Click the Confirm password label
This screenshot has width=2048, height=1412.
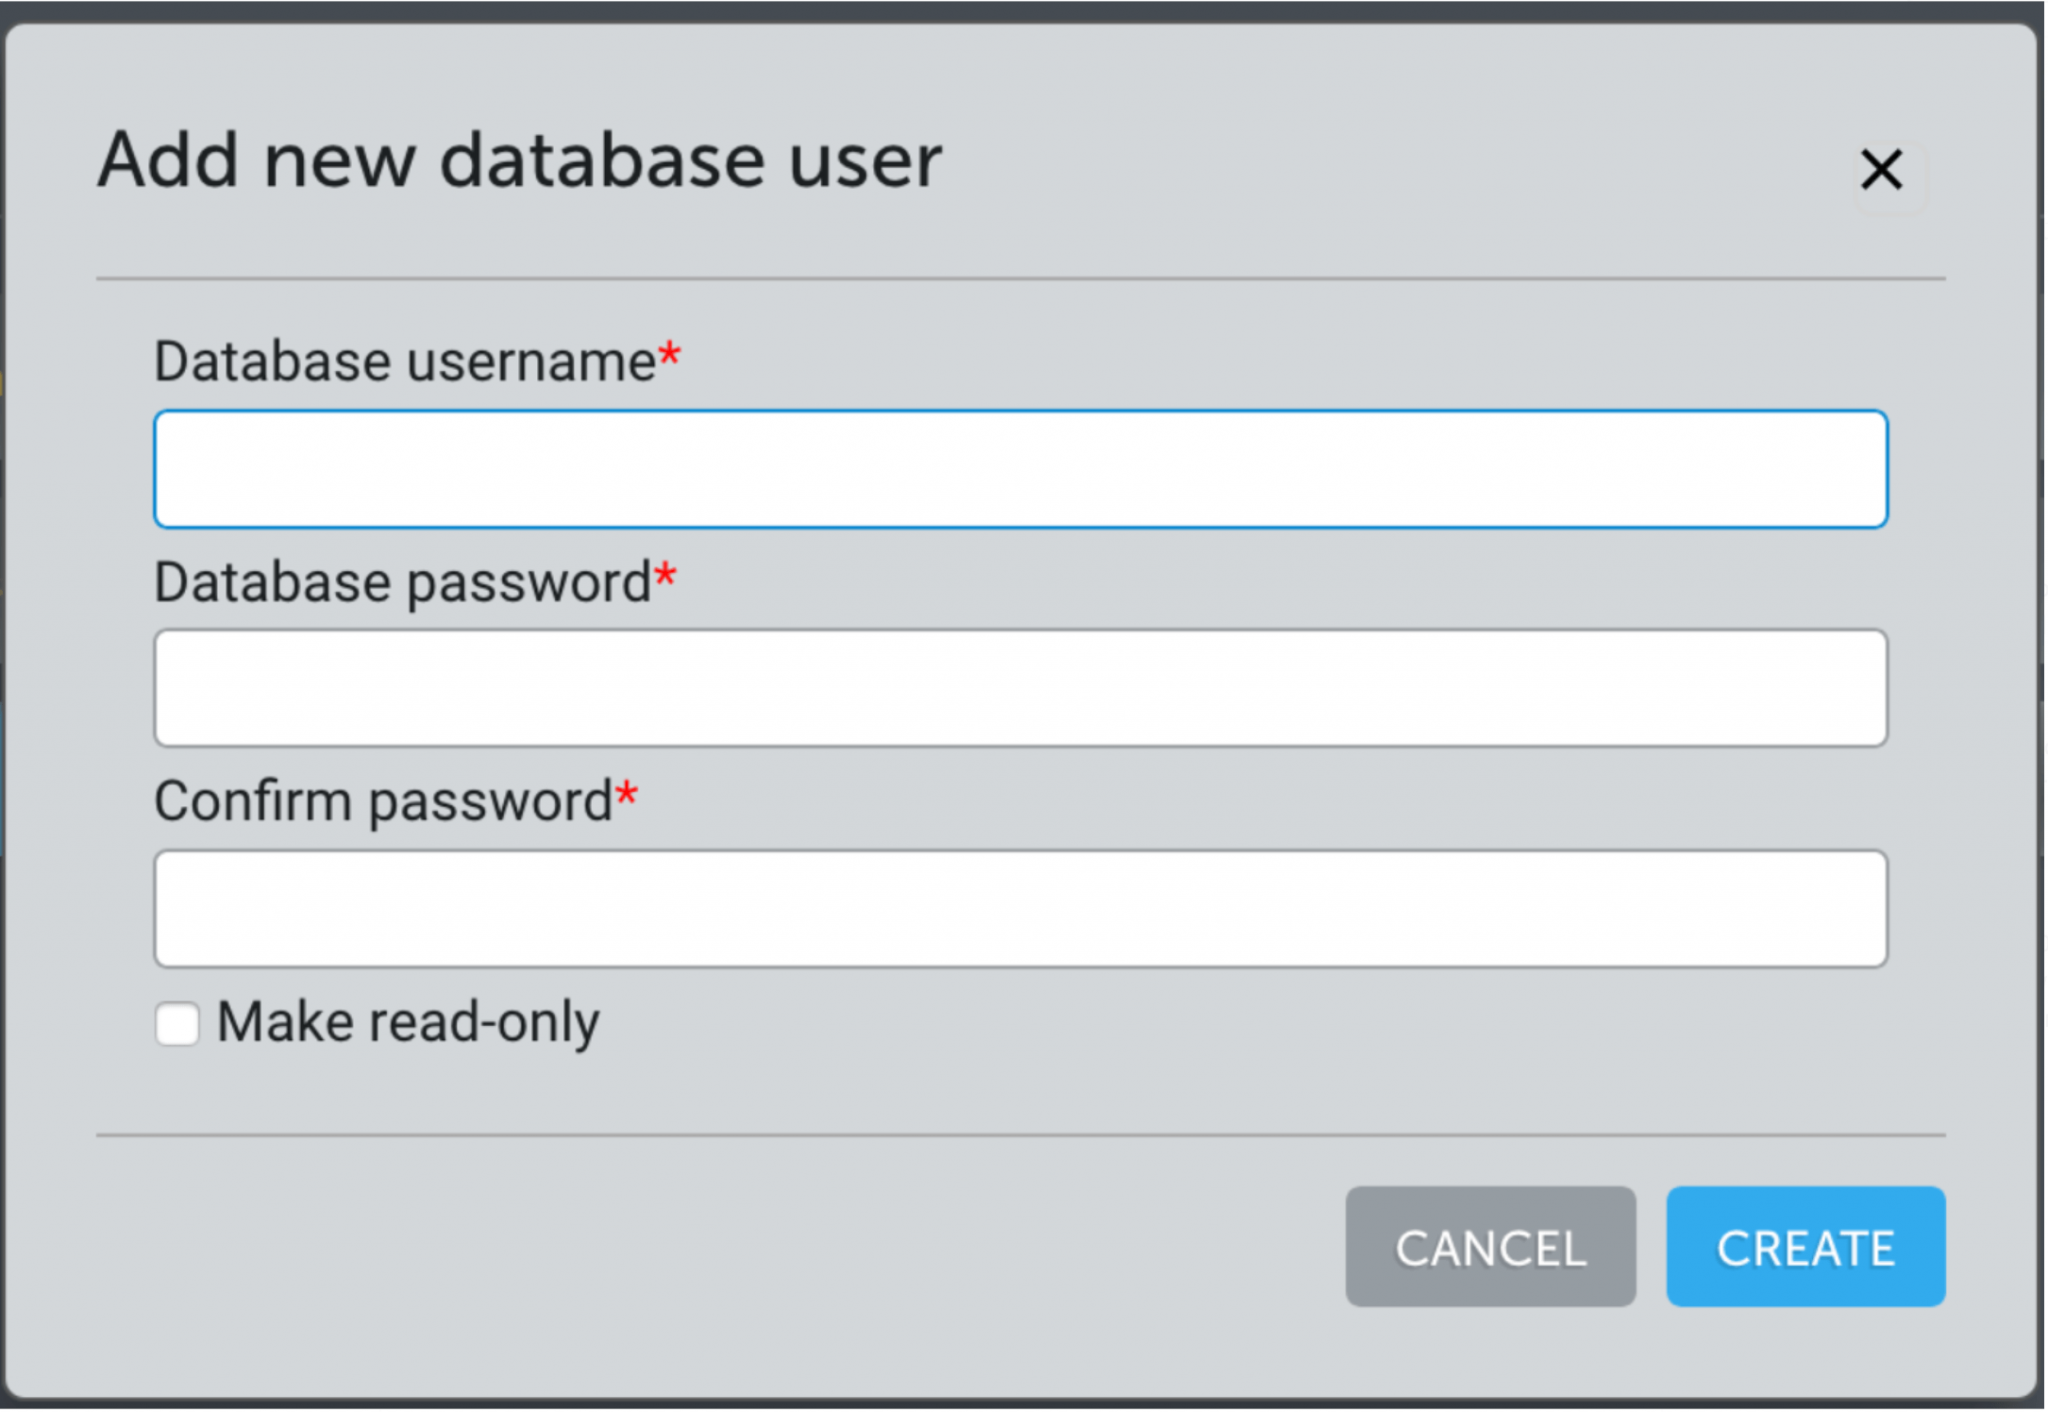tap(383, 802)
